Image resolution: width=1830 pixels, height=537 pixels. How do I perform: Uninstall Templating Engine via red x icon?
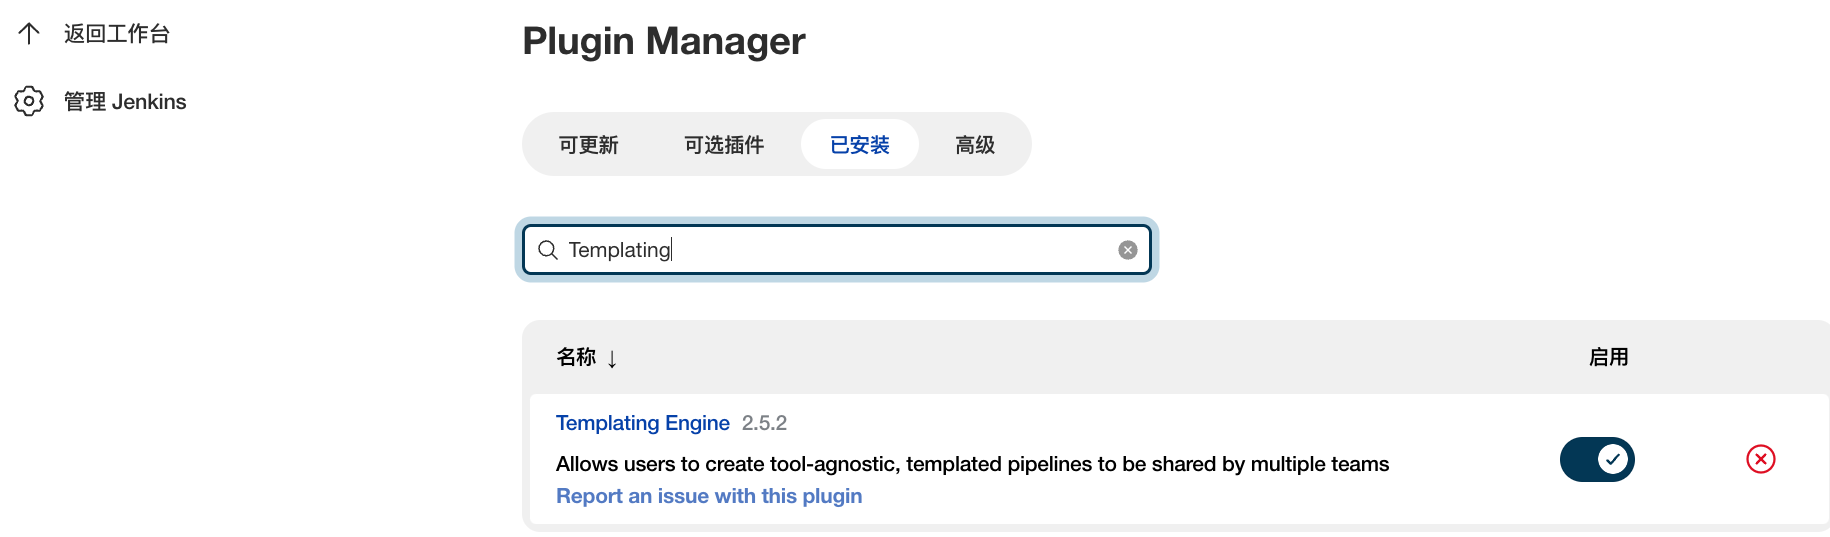click(1761, 459)
